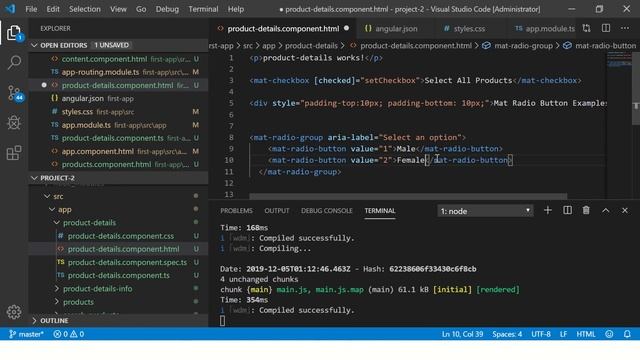
Task: Open the Debug menu
Action: pyautogui.click(x=167, y=9)
